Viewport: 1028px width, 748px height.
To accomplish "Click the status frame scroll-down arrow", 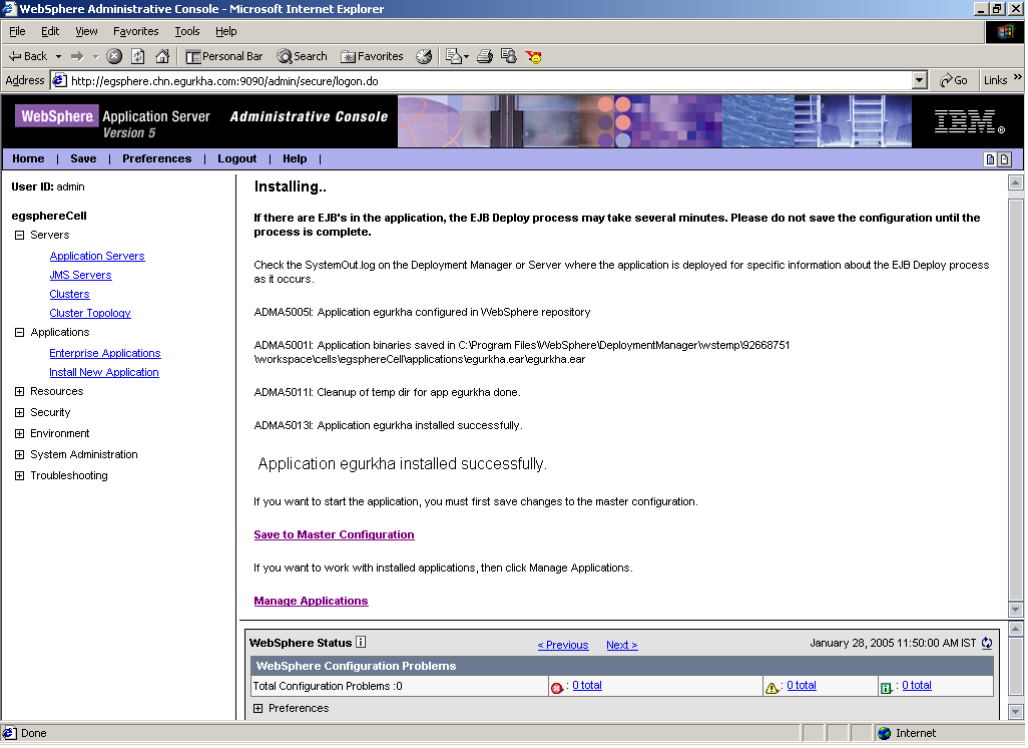I will 1016,712.
